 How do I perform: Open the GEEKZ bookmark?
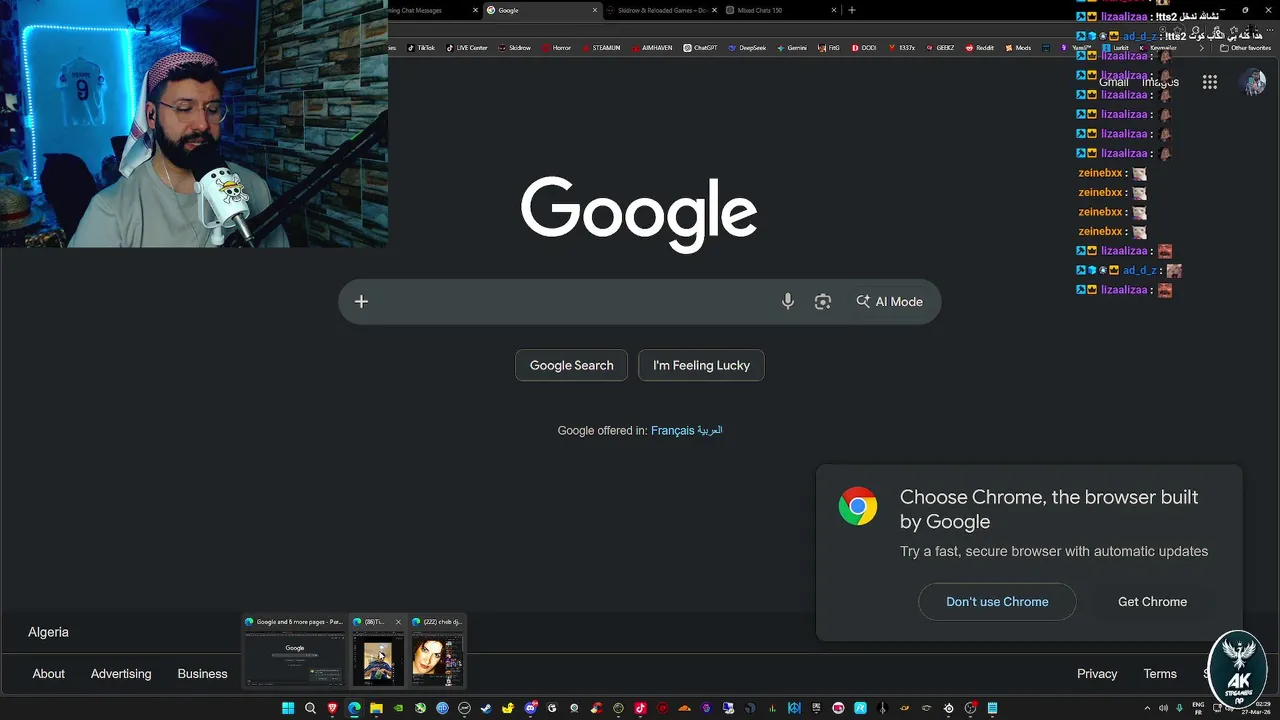tap(941, 47)
